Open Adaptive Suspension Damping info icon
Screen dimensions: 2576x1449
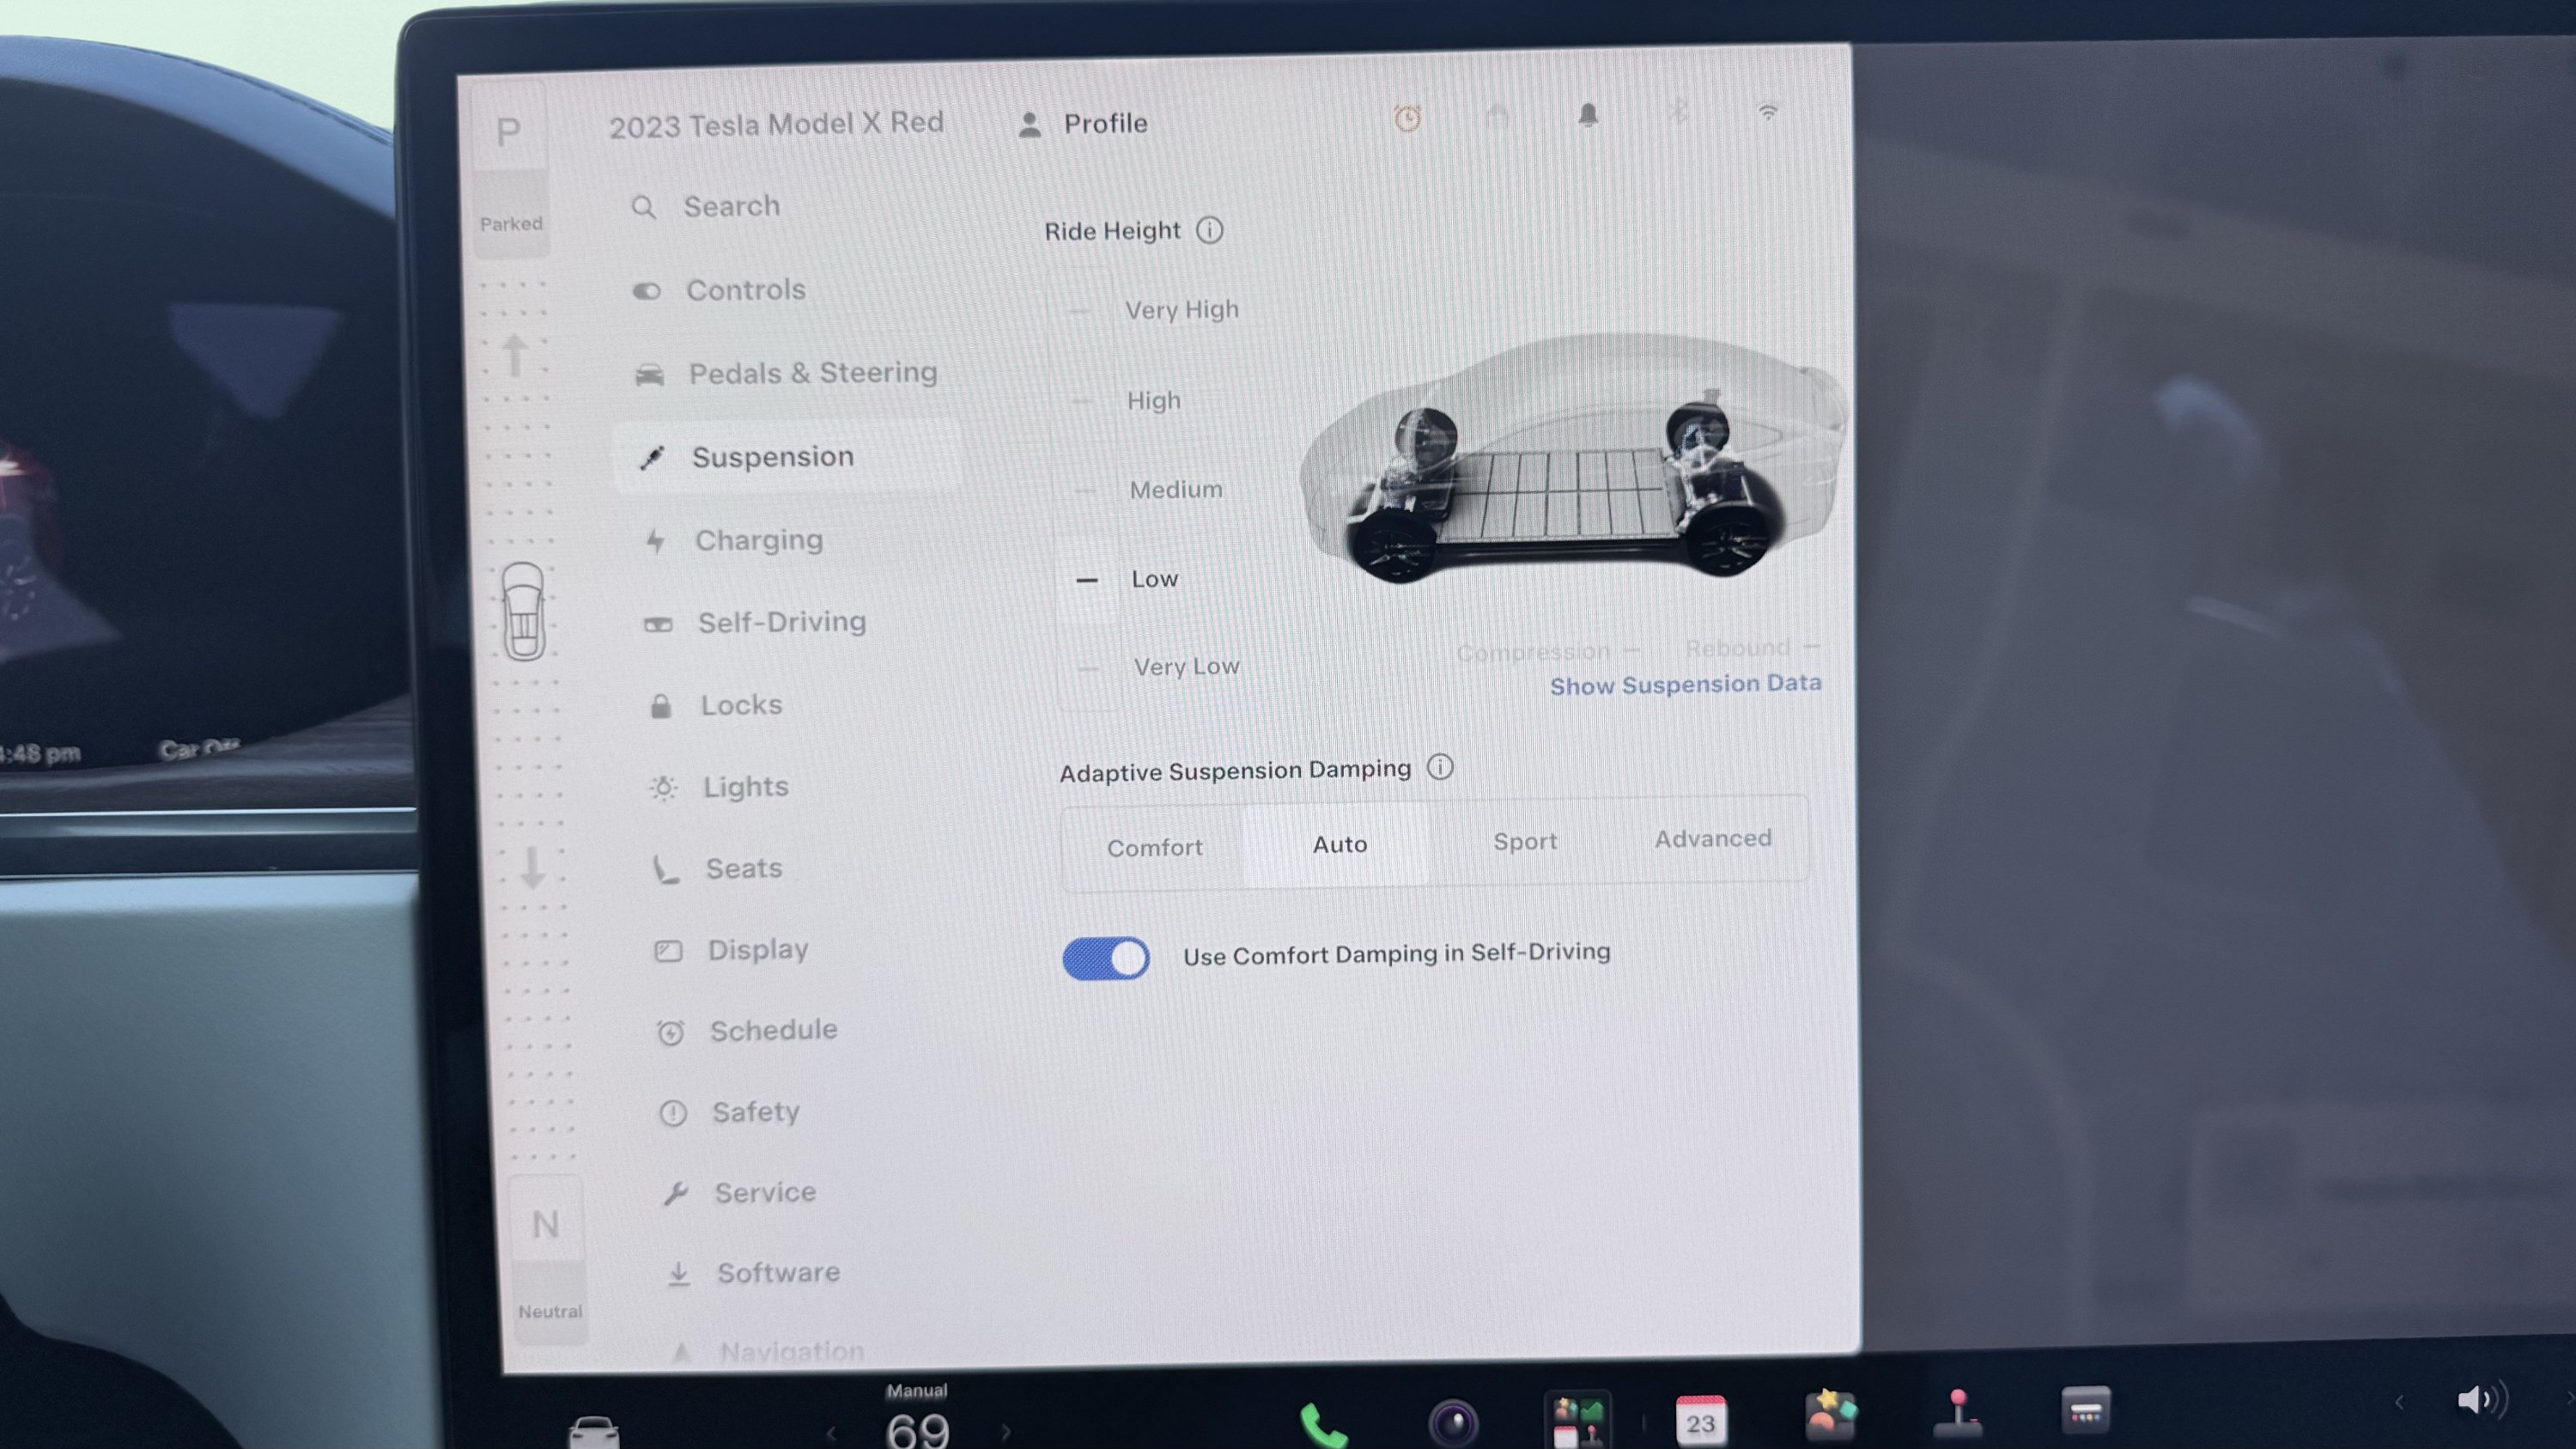1440,767
